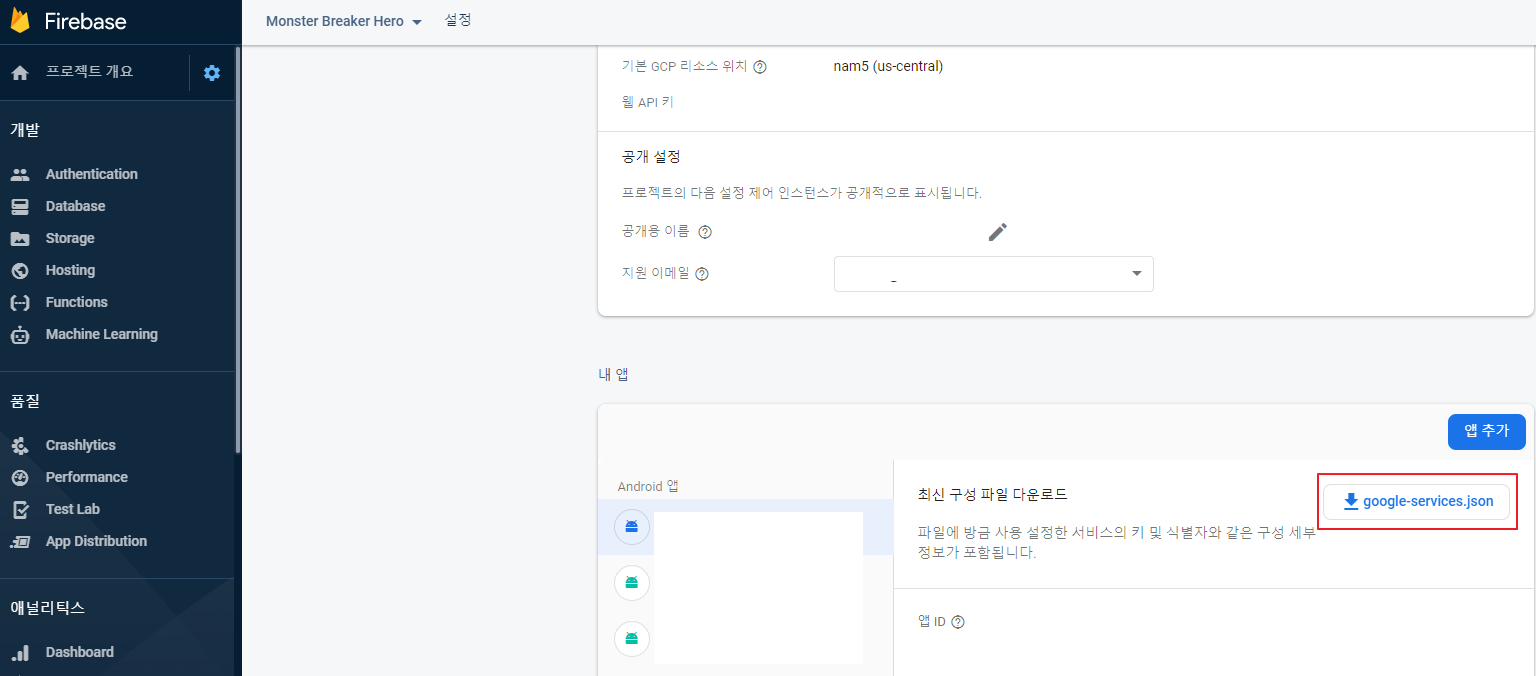Click the home icon beside 프로젝트 개요

point(20,73)
